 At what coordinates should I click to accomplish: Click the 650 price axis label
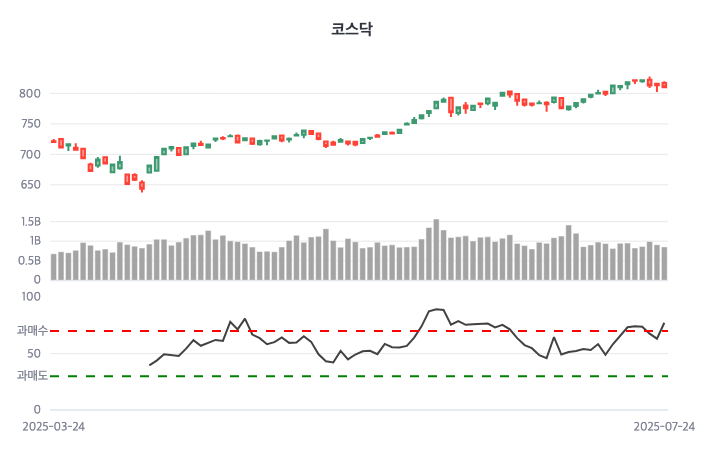pyautogui.click(x=30, y=185)
